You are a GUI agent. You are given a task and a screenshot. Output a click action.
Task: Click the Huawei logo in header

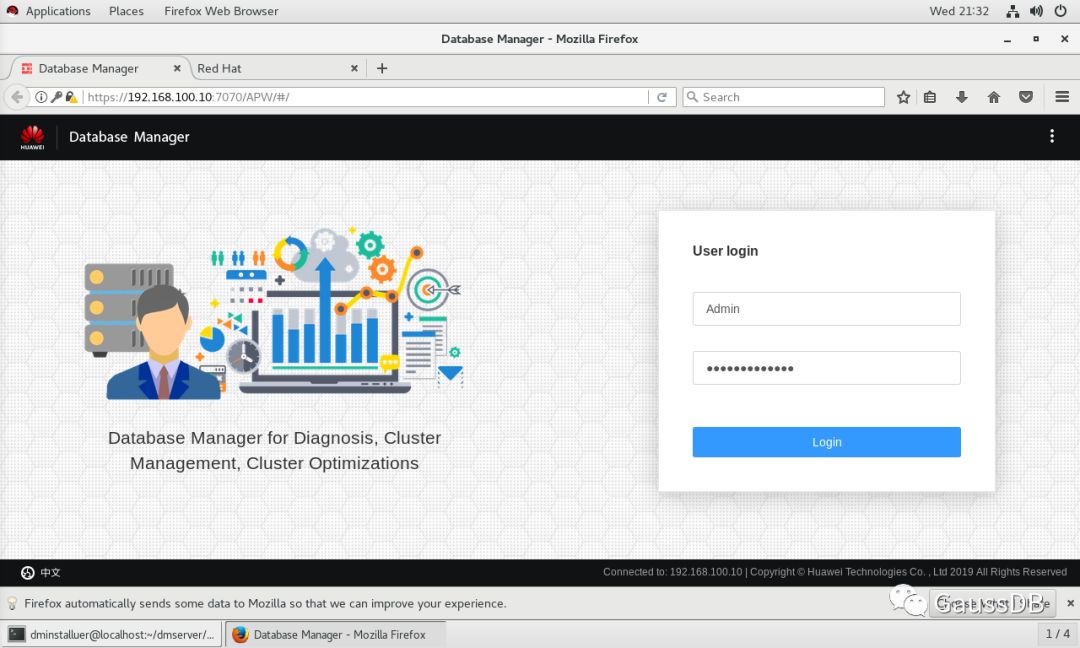tap(32, 137)
